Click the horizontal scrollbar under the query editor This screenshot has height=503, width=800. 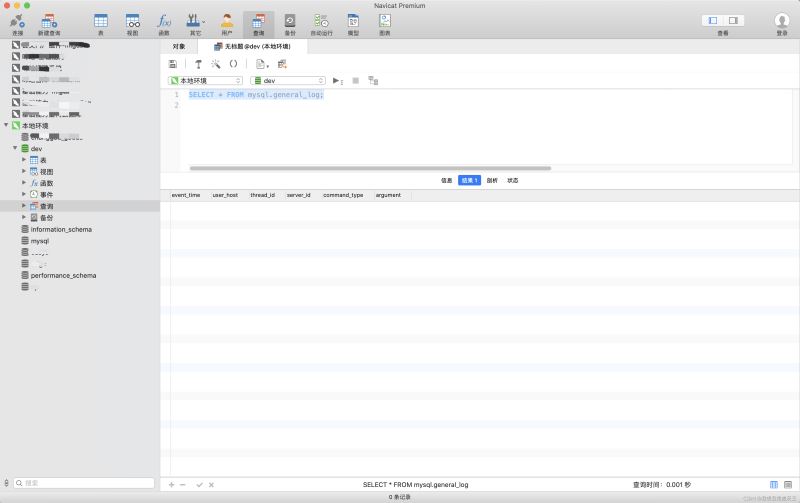click(370, 168)
